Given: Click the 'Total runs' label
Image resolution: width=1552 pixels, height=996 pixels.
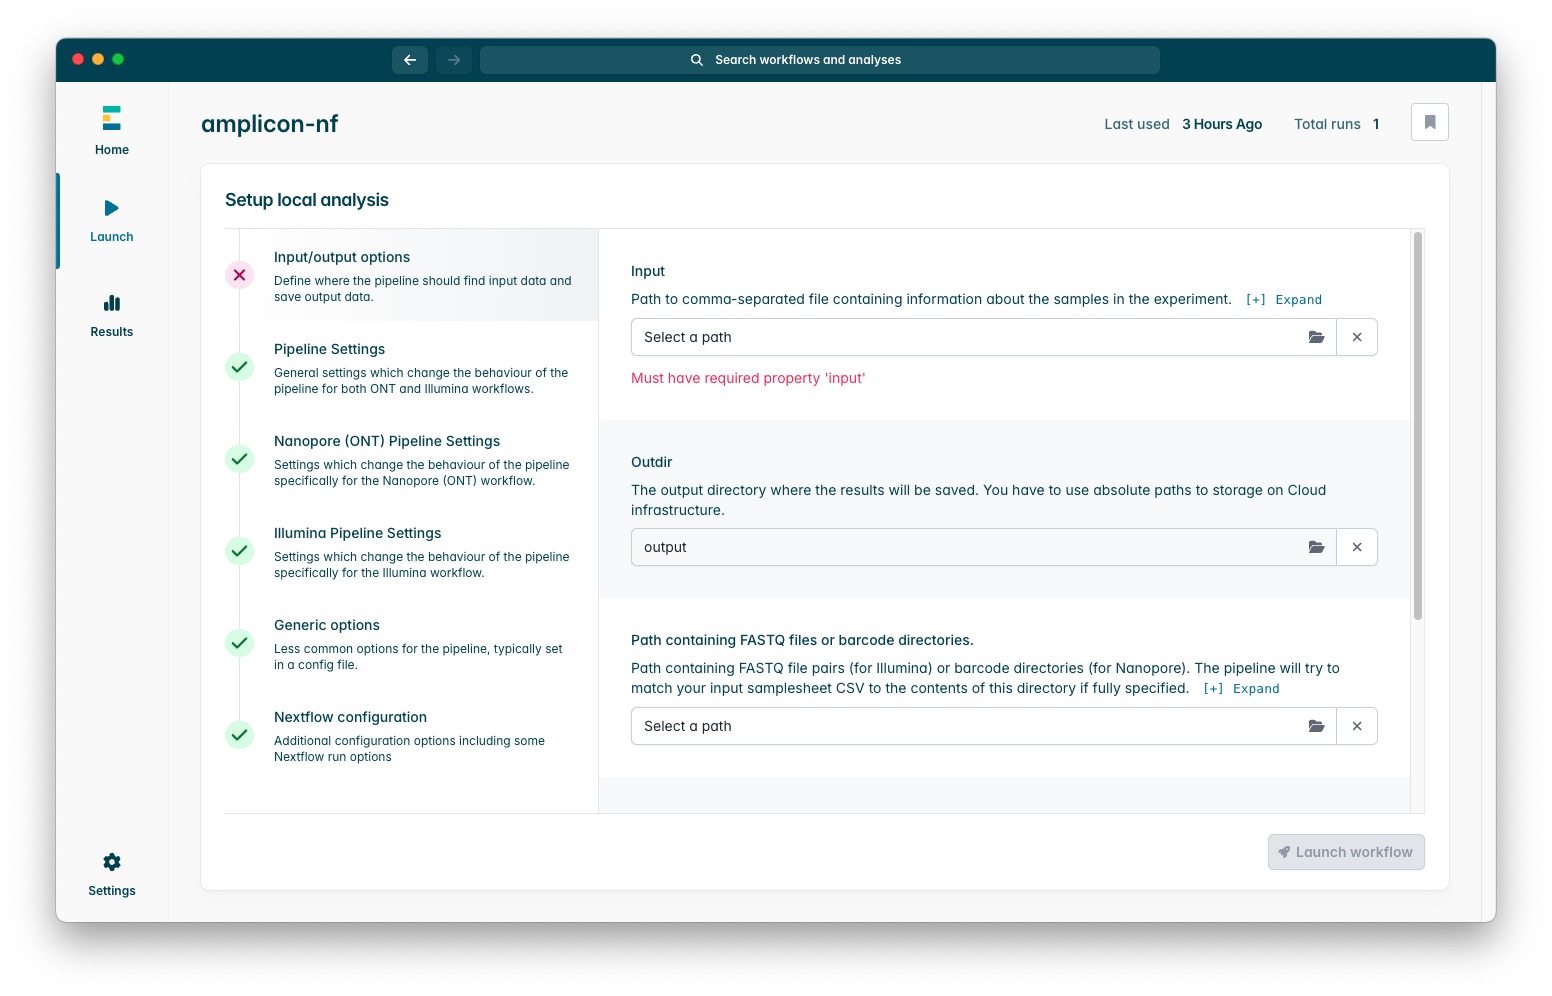Looking at the screenshot, I should pyautogui.click(x=1327, y=124).
